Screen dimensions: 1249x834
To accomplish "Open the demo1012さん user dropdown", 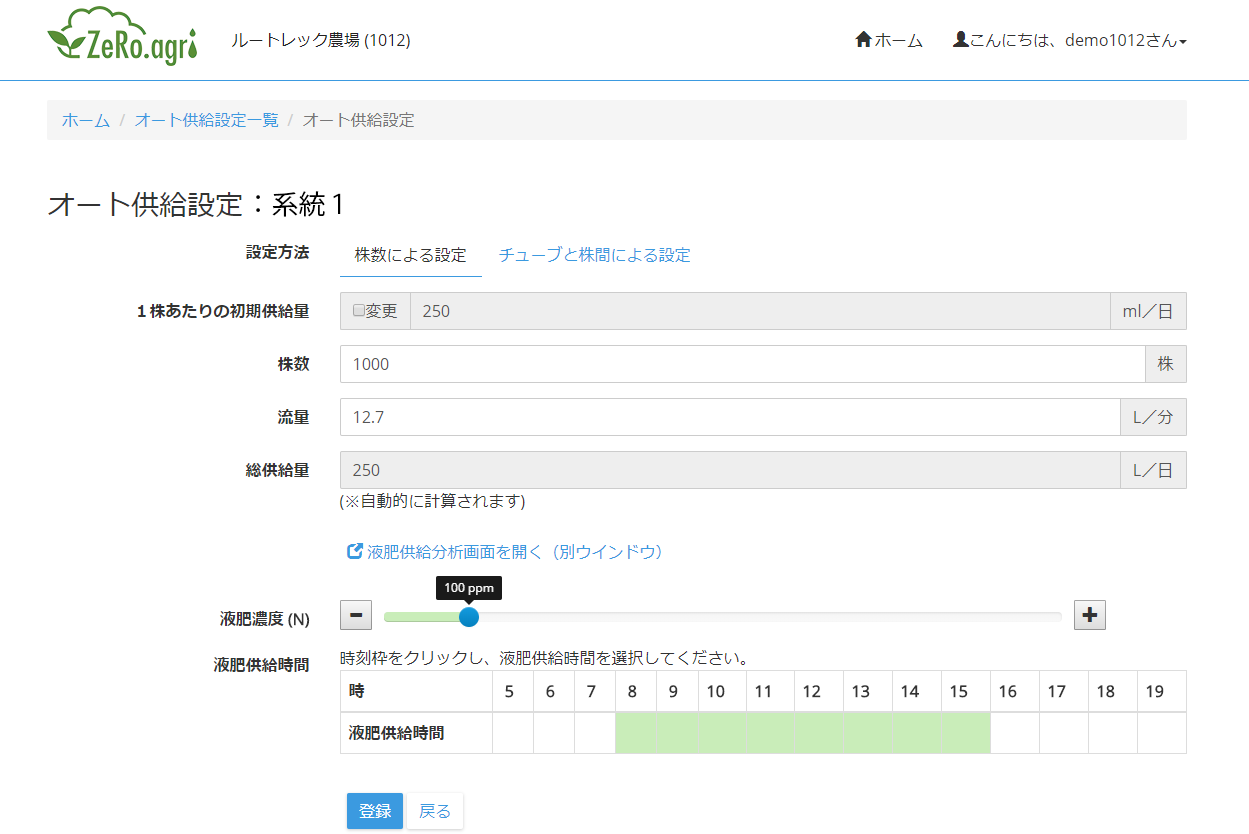I will pos(1070,40).
